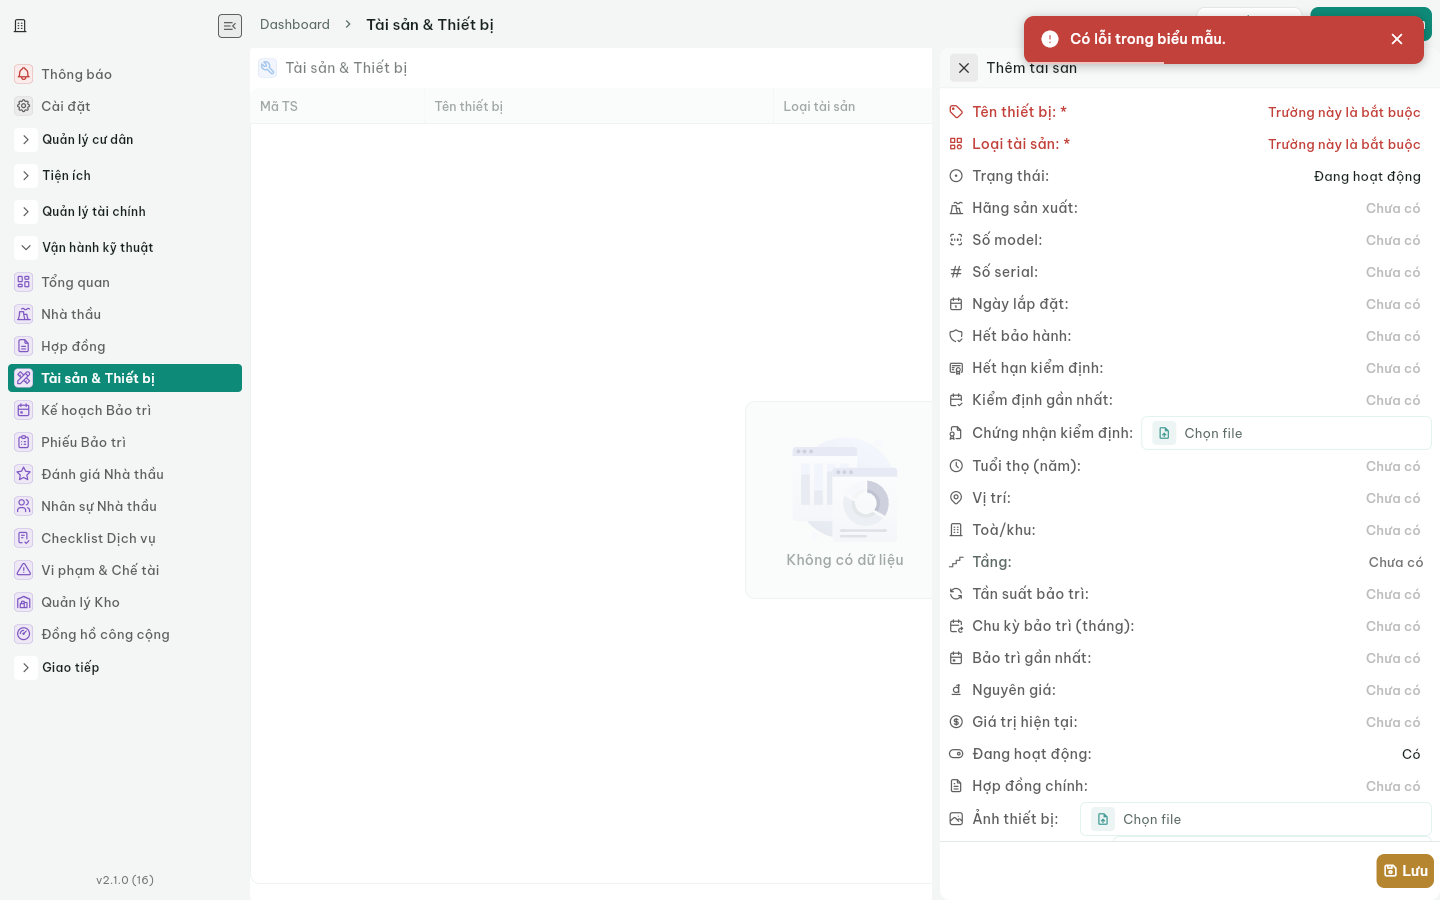Dismiss the Có lỗi trong biểu mẫu alert

1397,39
